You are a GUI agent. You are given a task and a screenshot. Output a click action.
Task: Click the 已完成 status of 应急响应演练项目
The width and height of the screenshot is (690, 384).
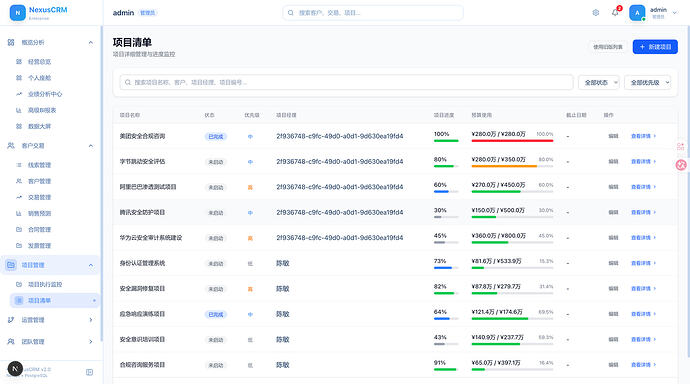216,314
